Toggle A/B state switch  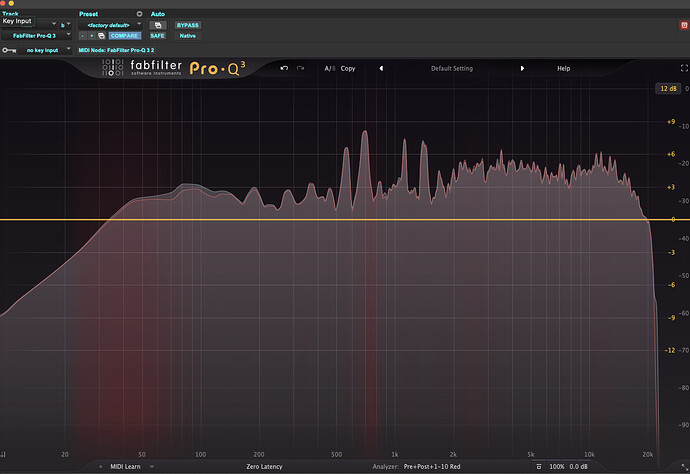coord(330,68)
